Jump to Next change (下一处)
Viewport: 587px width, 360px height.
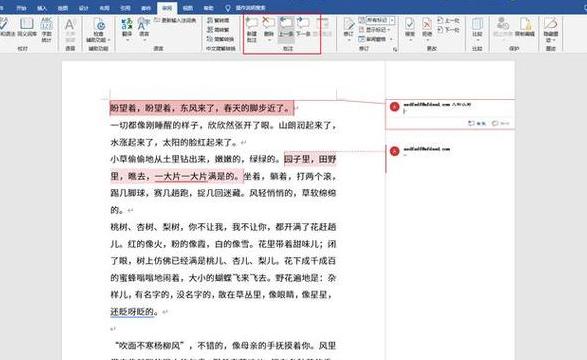(x=448, y=30)
